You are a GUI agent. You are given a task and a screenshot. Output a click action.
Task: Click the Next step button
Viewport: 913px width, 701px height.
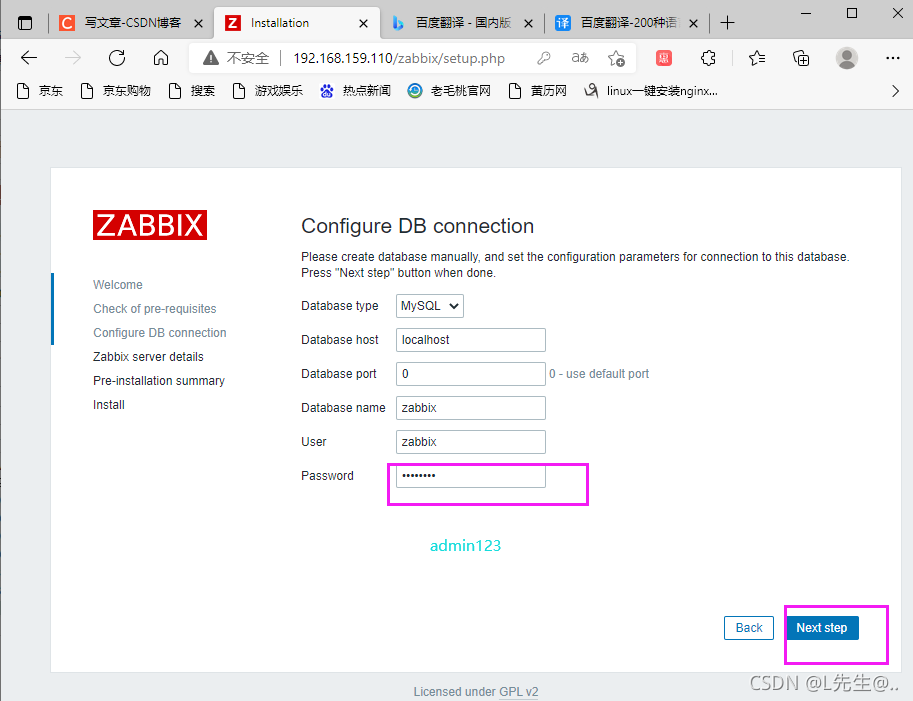[x=822, y=628]
